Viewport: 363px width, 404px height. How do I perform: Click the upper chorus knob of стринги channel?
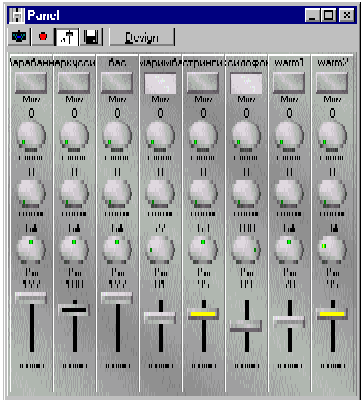[x=203, y=136]
